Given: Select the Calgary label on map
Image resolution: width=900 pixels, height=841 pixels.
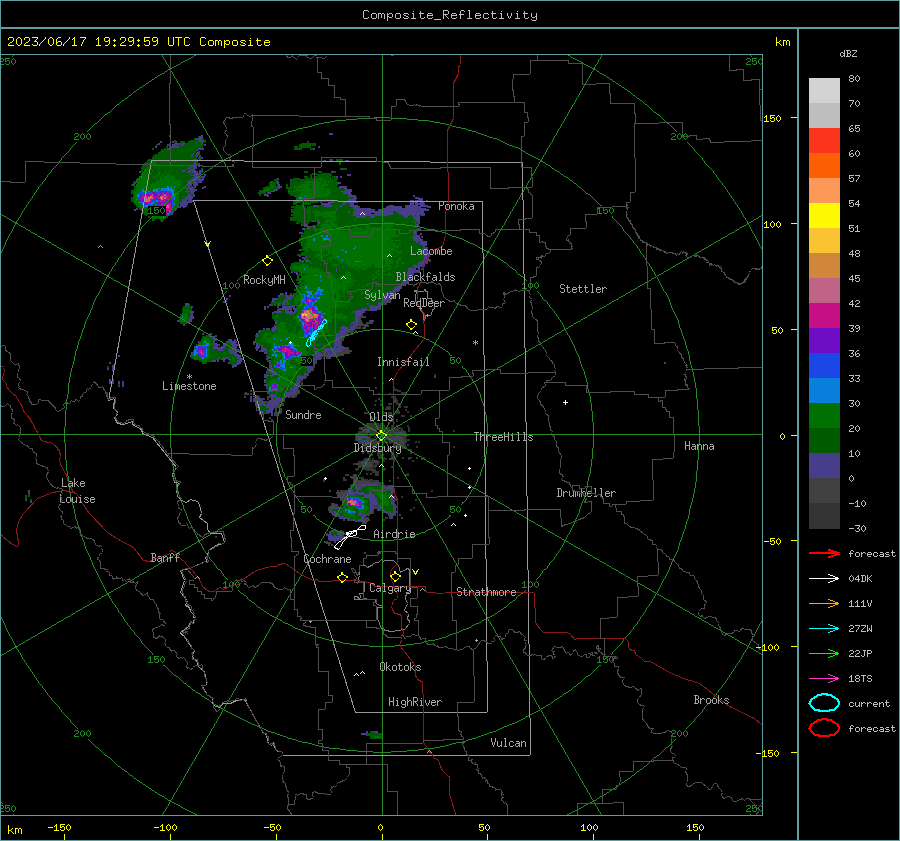Looking at the screenshot, I should 390,588.
